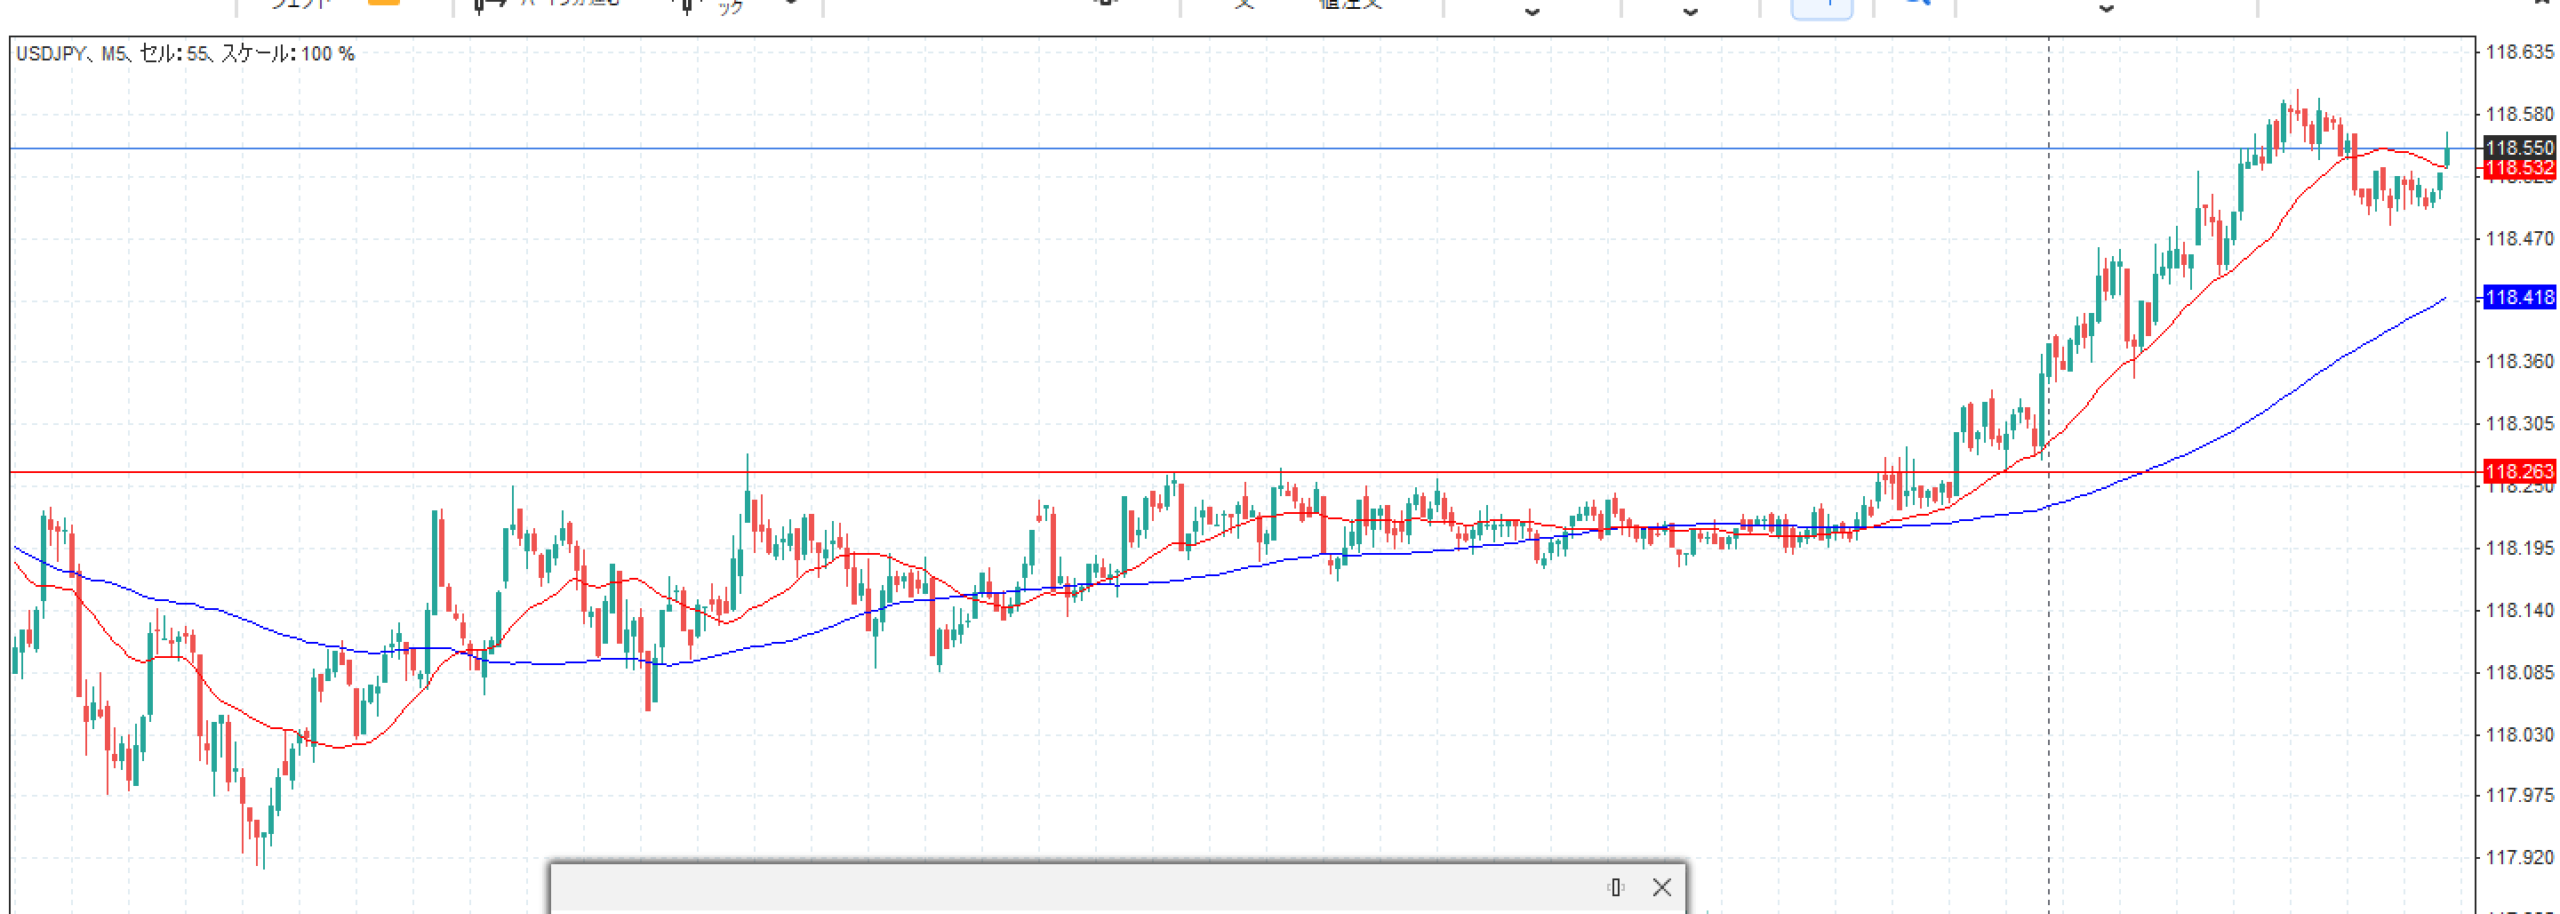Screen dimensions: 2560x914
Task: Click the 118.140 value on price axis
Action: tap(2518, 610)
